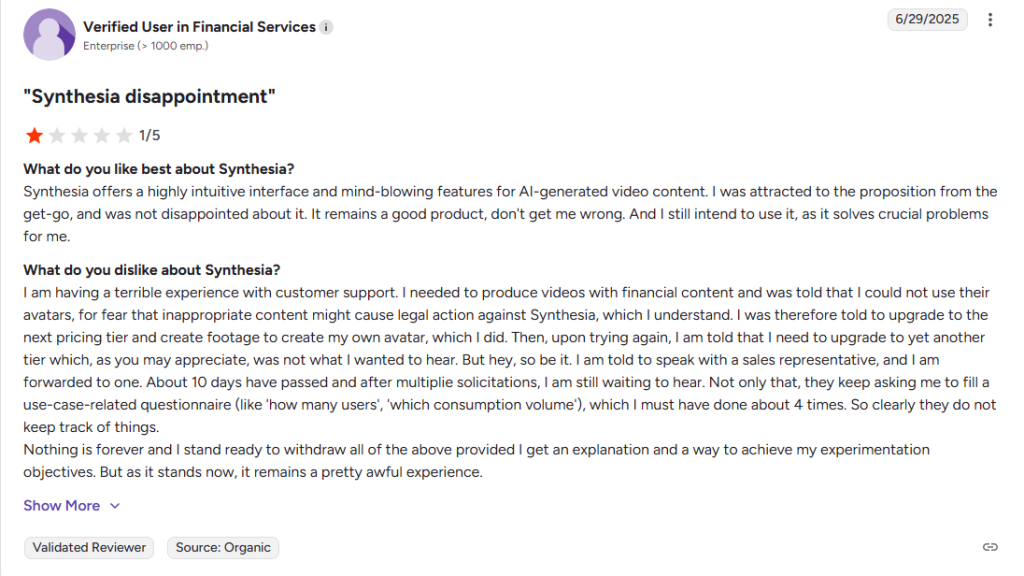Click the info icon beside Verified User
1024x576 pixels.
(x=327, y=27)
